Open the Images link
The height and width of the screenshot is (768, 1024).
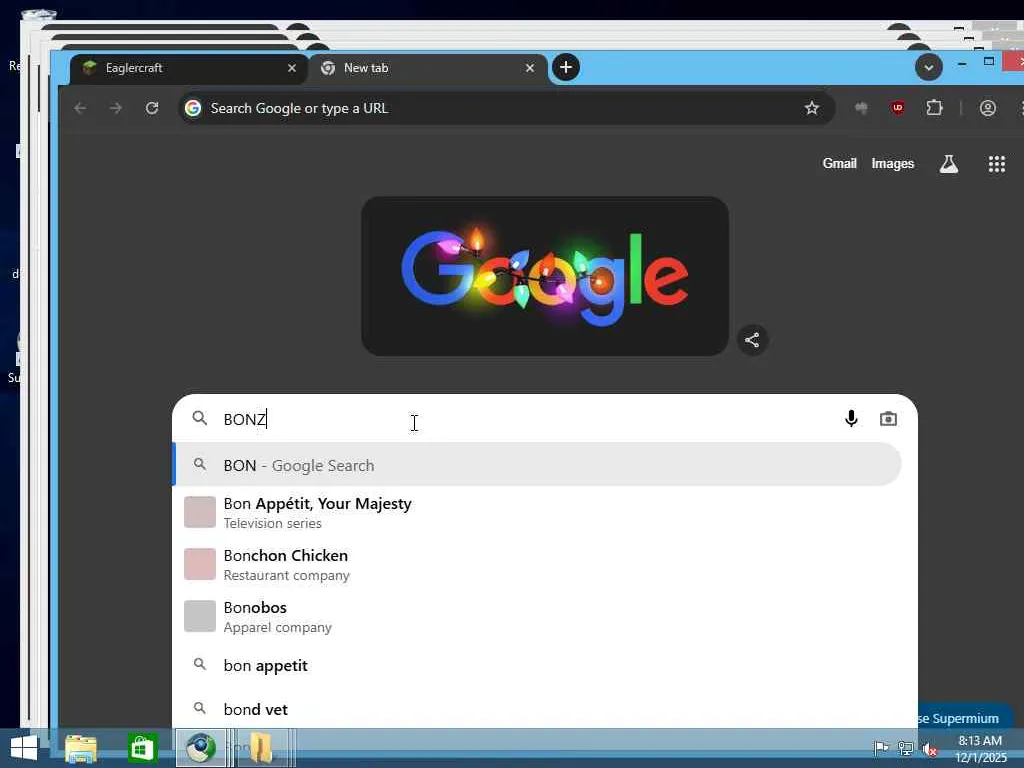point(892,164)
